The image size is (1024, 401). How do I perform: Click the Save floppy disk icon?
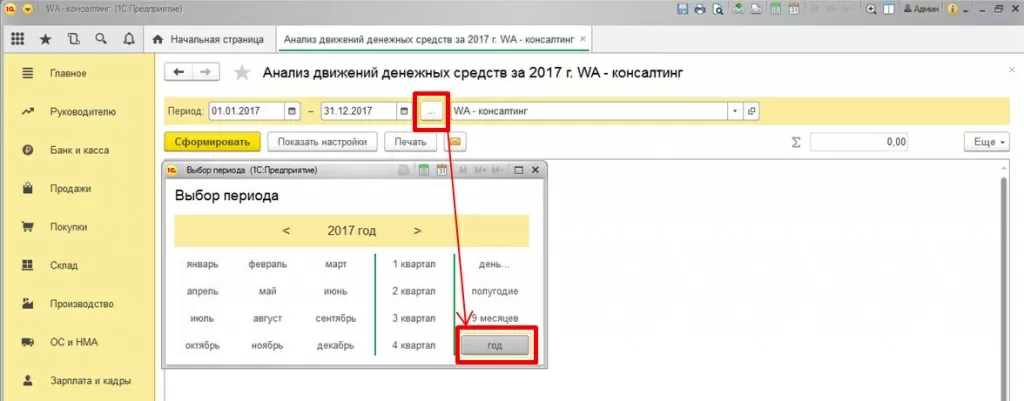point(683,9)
